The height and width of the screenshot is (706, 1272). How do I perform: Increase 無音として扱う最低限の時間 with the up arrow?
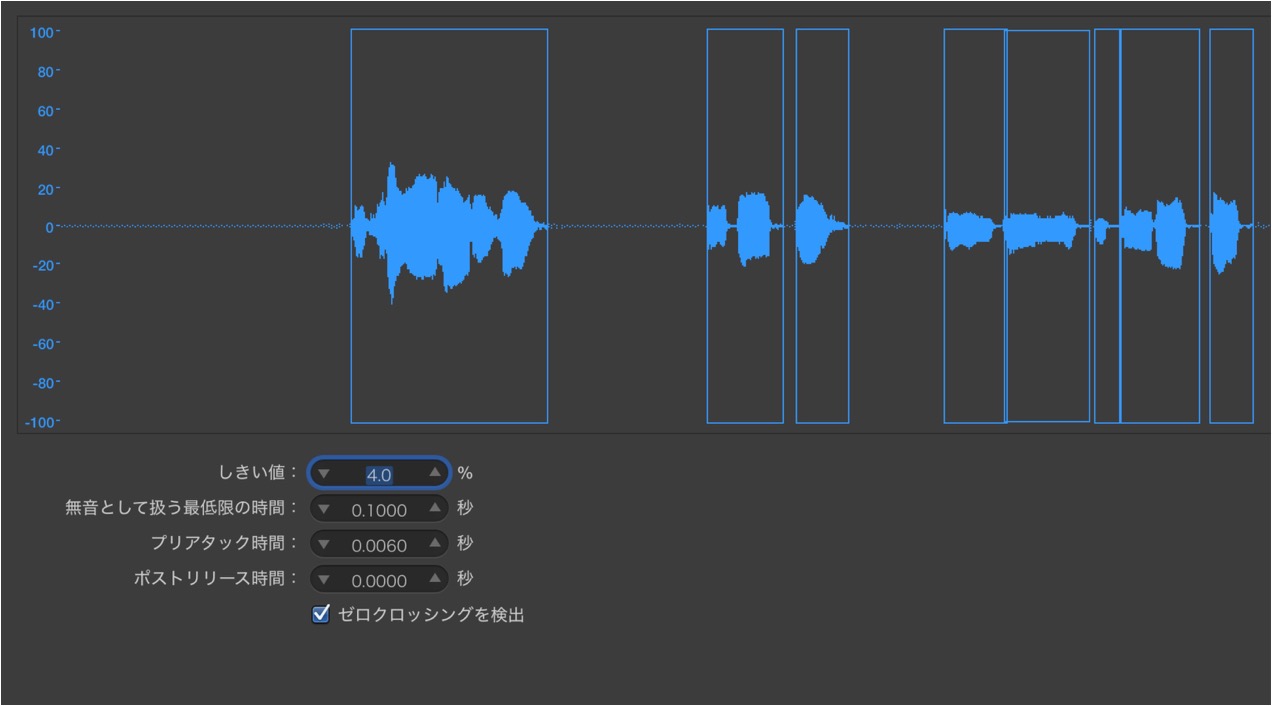pos(434,508)
